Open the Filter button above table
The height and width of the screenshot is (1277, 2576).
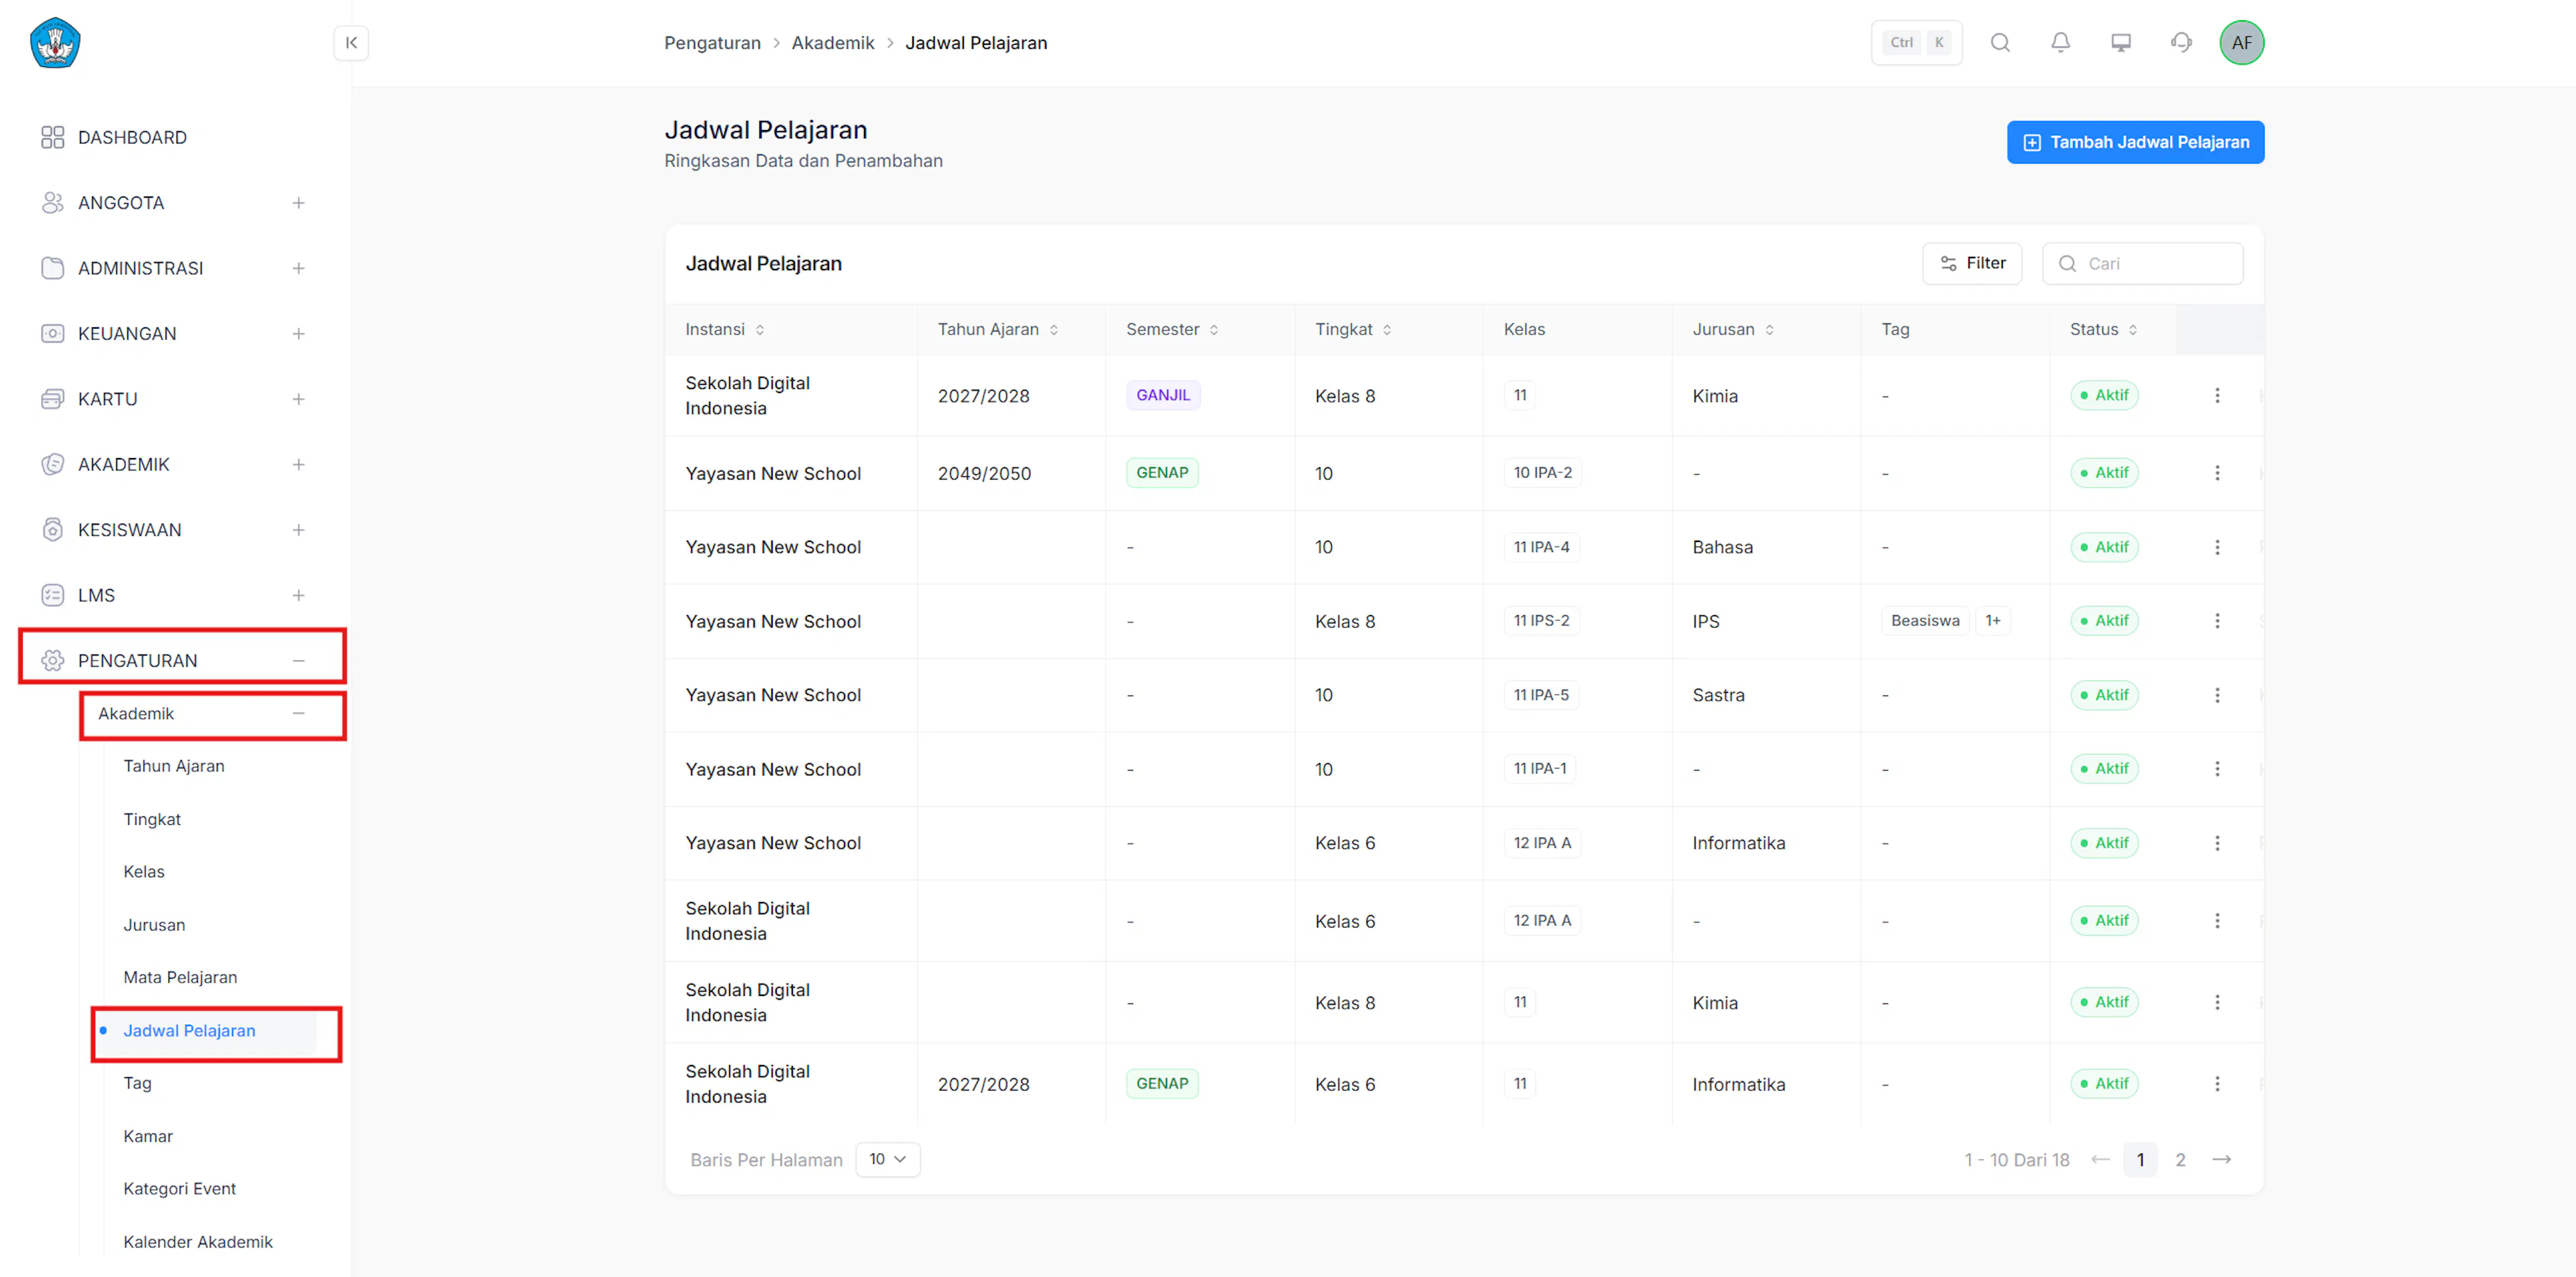(x=1971, y=263)
